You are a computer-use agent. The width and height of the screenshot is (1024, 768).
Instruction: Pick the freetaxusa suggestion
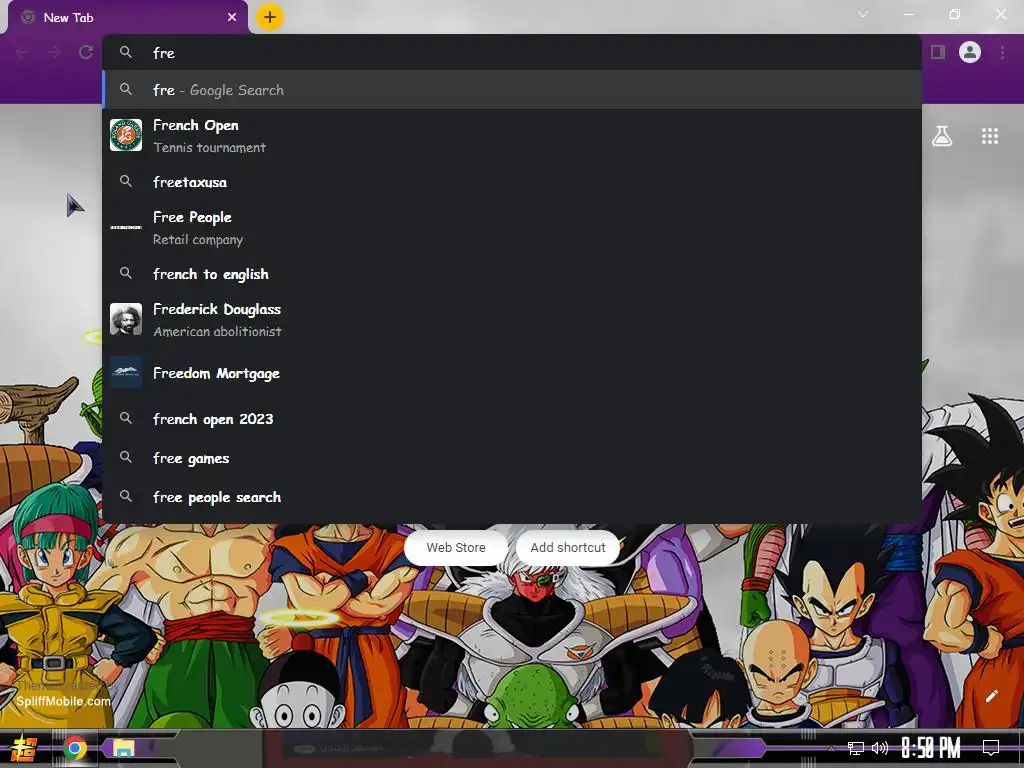tap(512, 182)
